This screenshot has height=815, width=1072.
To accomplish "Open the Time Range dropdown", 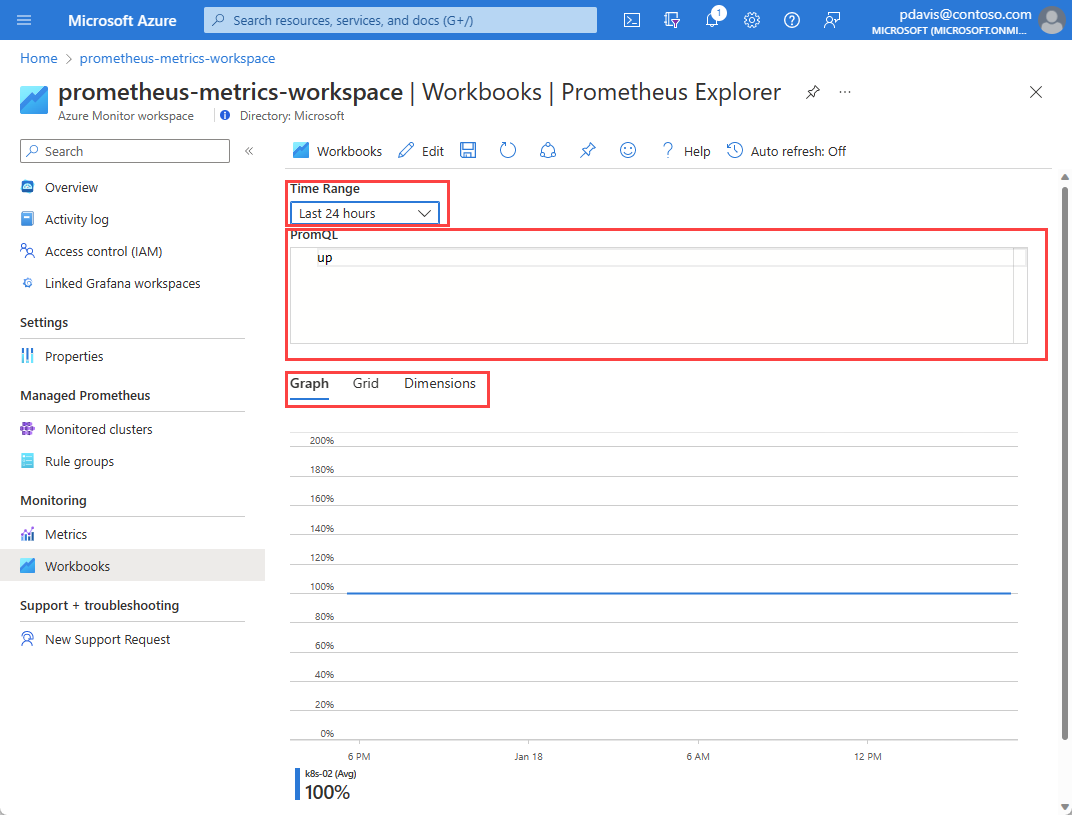I will pyautogui.click(x=365, y=213).
